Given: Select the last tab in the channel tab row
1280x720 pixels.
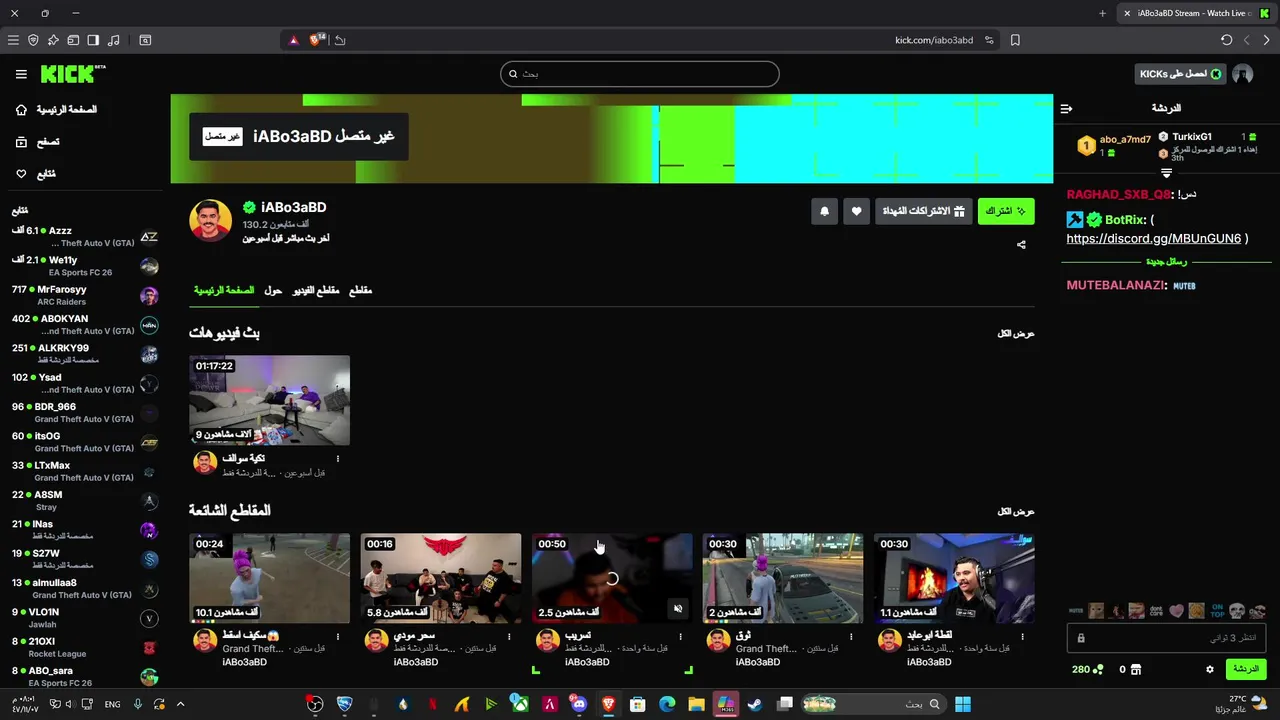Looking at the screenshot, I should coord(360,290).
